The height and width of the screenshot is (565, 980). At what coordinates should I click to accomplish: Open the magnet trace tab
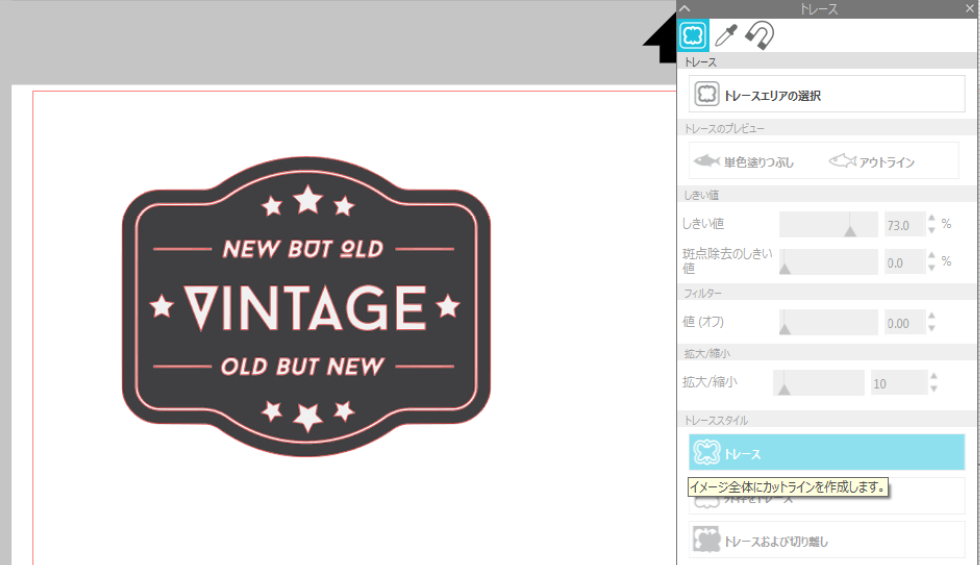[759, 35]
